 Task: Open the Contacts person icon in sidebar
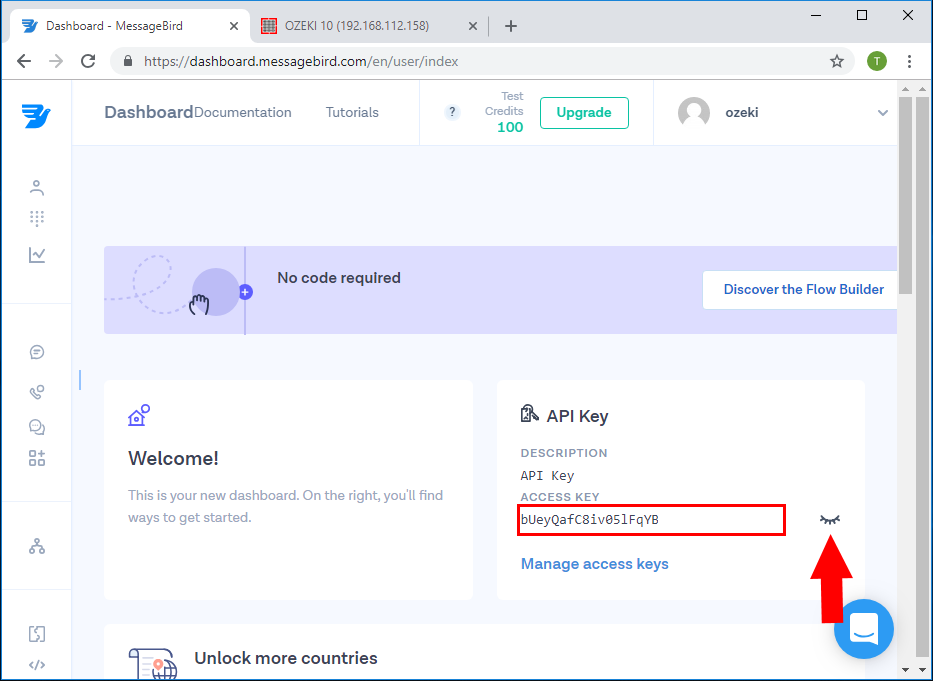tap(37, 187)
